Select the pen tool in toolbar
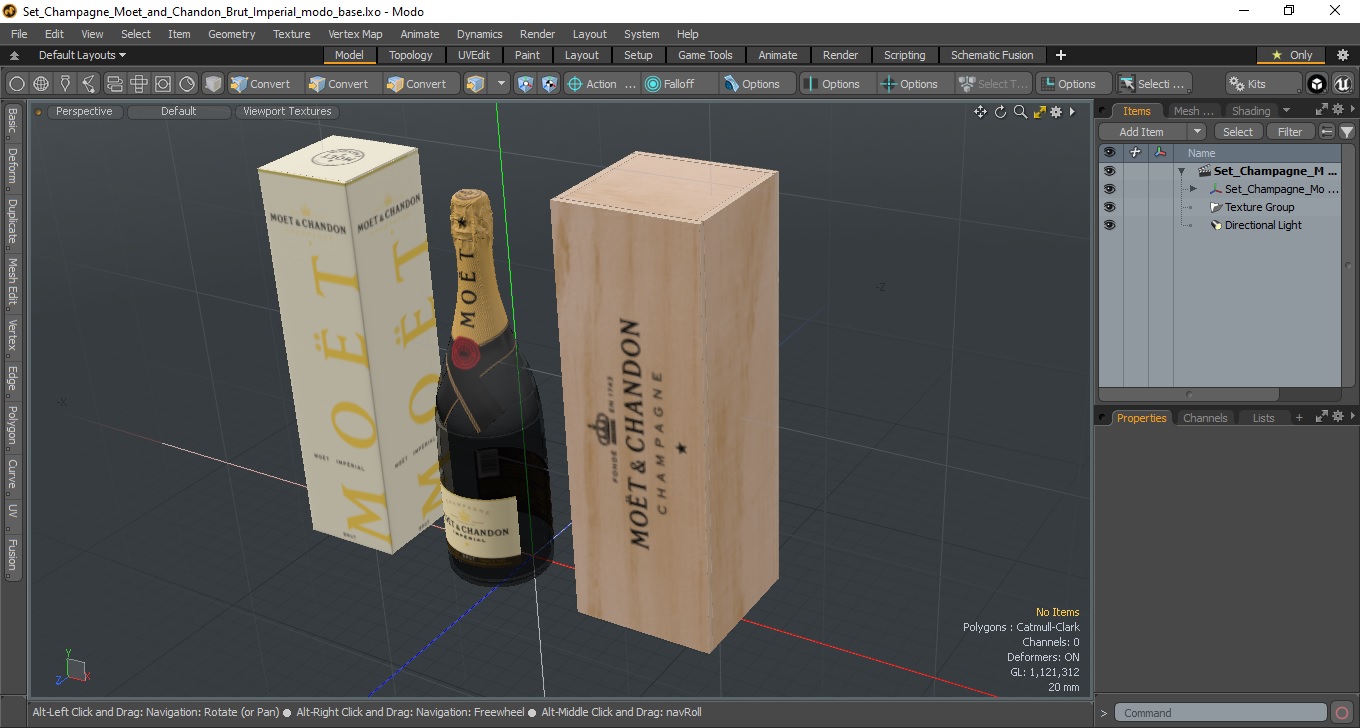 65,84
